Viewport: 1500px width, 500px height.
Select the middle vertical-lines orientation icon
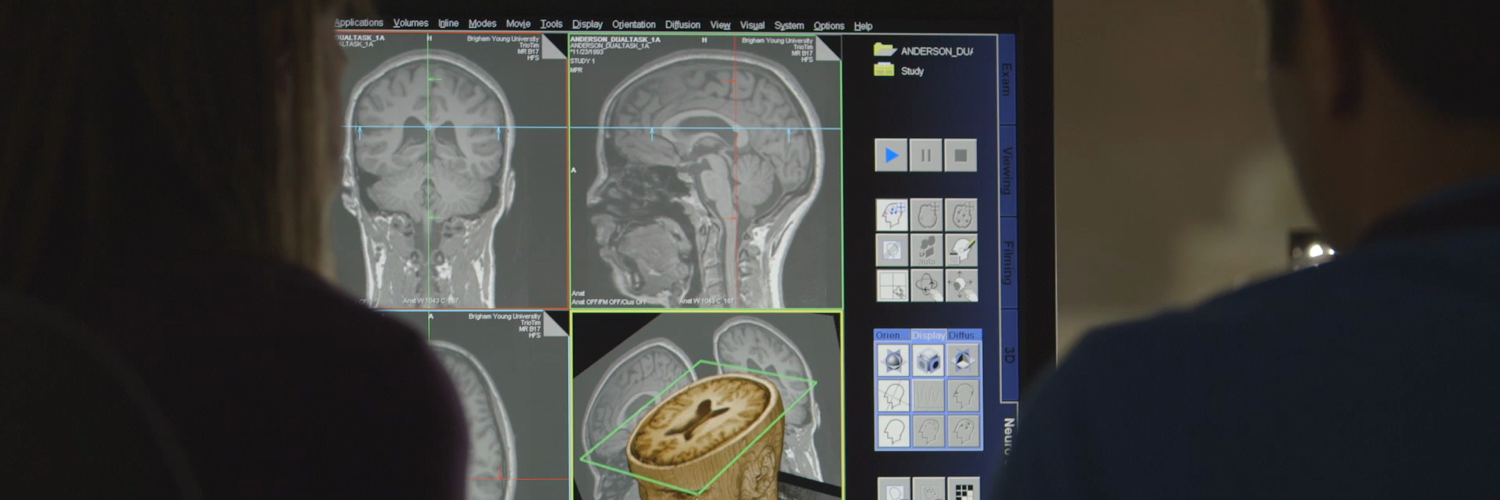(928, 396)
